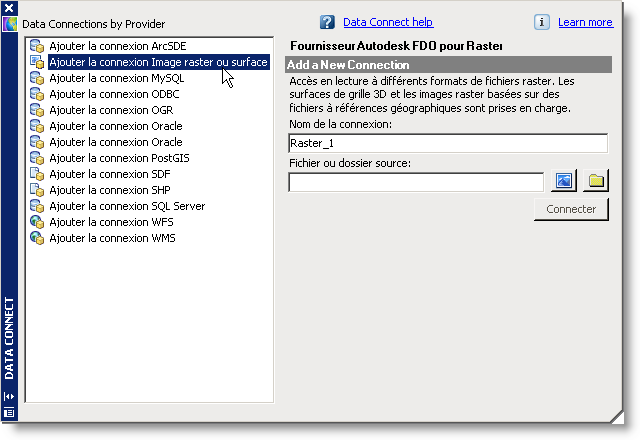Viewport: 640px width, 440px height.
Task: Click the Data Connect help question icon
Action: click(327, 22)
